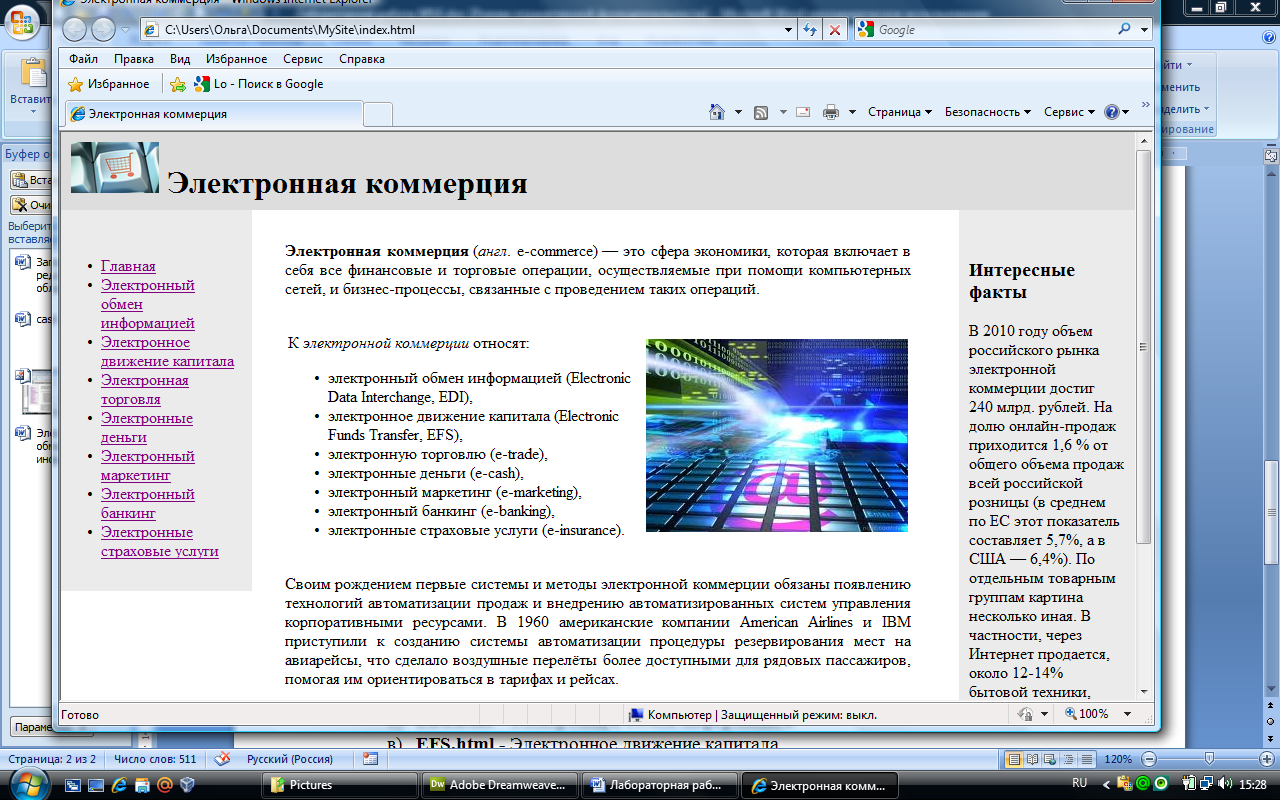This screenshot has width=1280, height=800.
Task: Expand the address bar history dropdown
Action: [786, 30]
